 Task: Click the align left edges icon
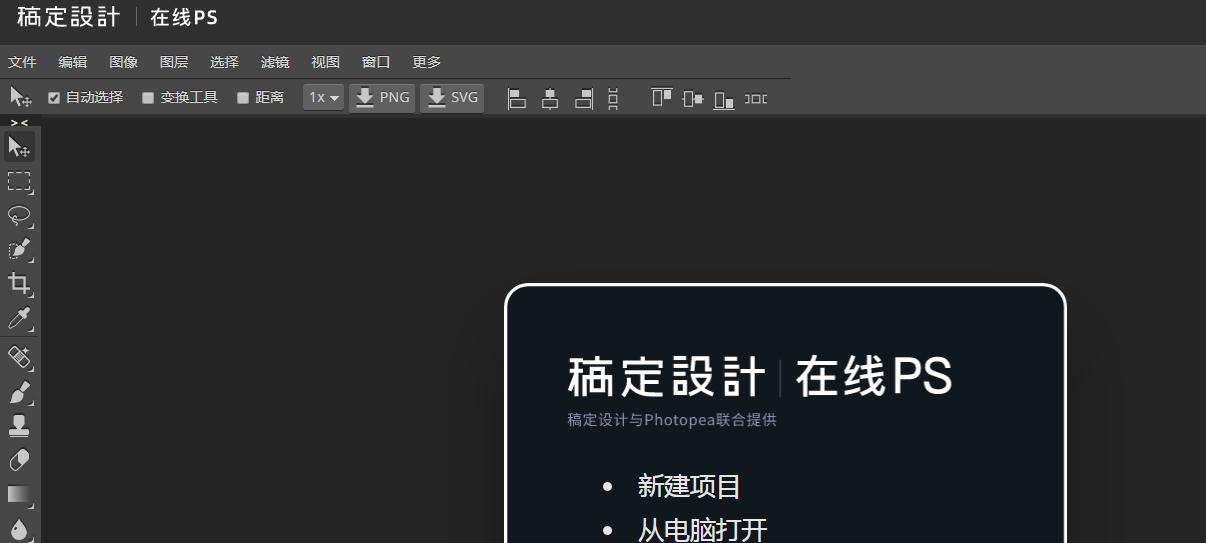[x=517, y=98]
